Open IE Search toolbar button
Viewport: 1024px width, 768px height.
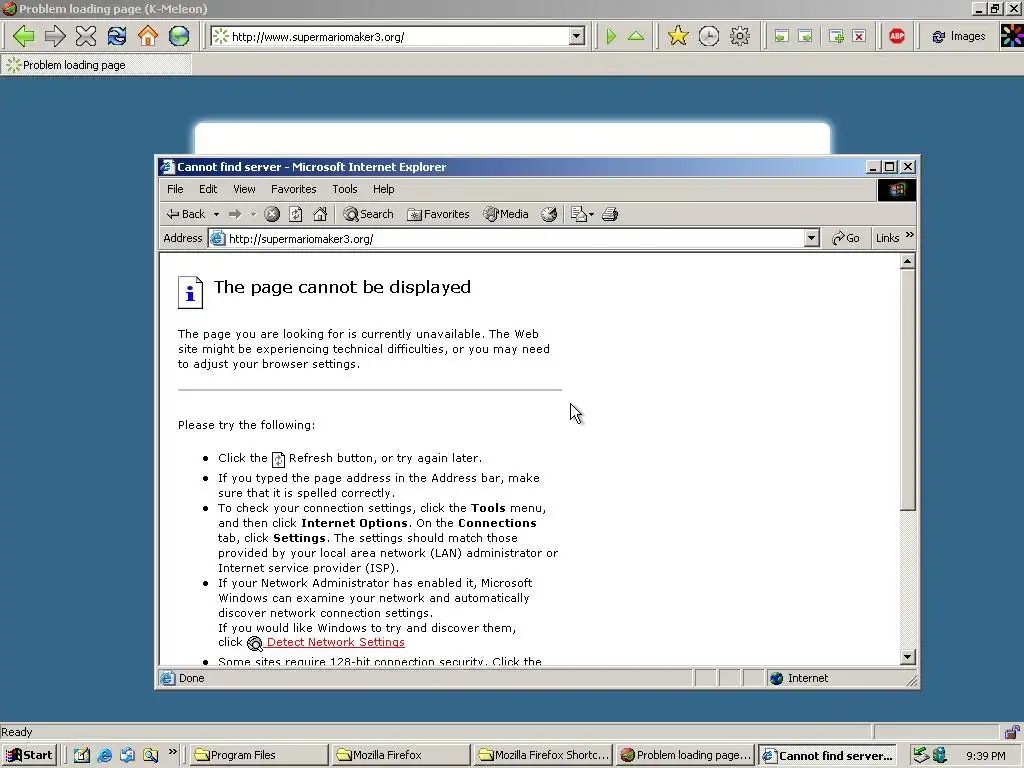coord(368,214)
